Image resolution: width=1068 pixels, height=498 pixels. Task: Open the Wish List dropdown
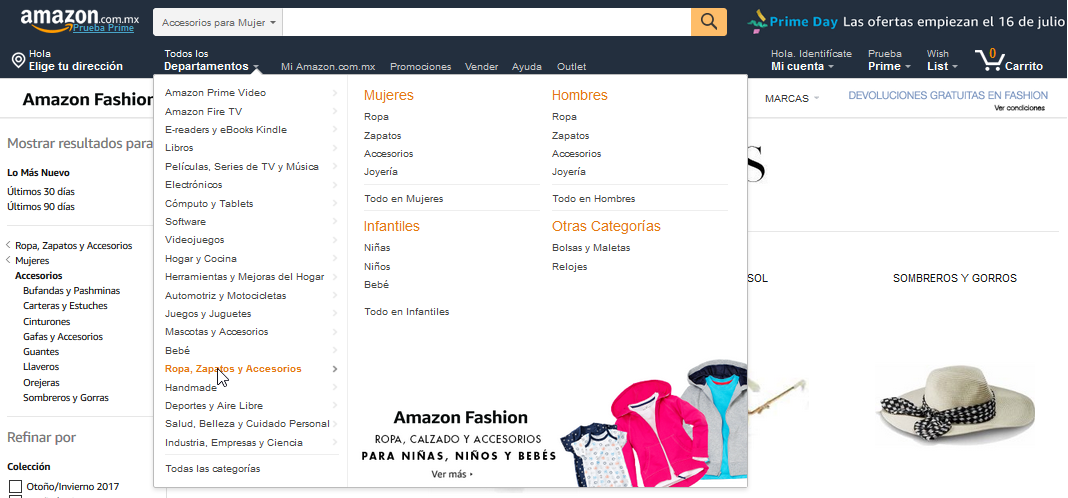coord(942,61)
